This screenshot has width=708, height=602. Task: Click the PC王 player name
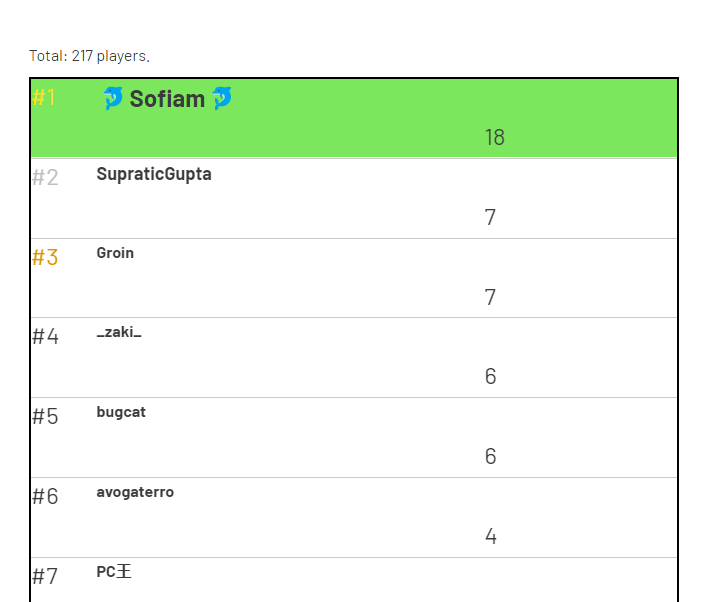[x=114, y=572]
